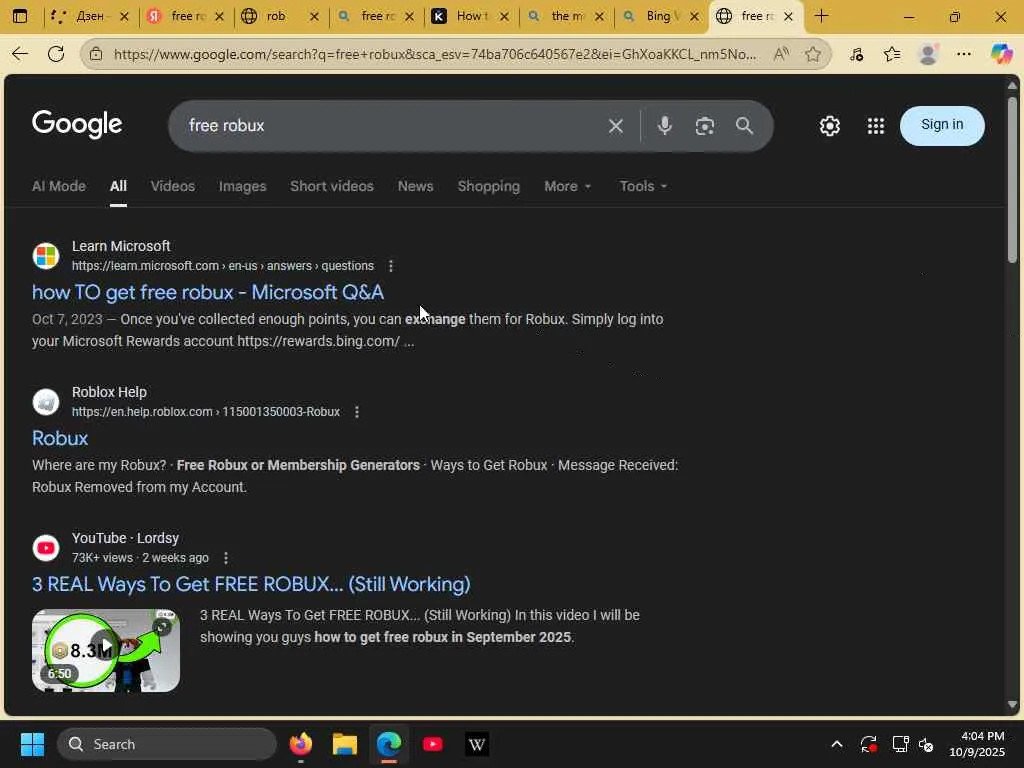
Task: Open the browser profile avatar
Action: point(928,54)
